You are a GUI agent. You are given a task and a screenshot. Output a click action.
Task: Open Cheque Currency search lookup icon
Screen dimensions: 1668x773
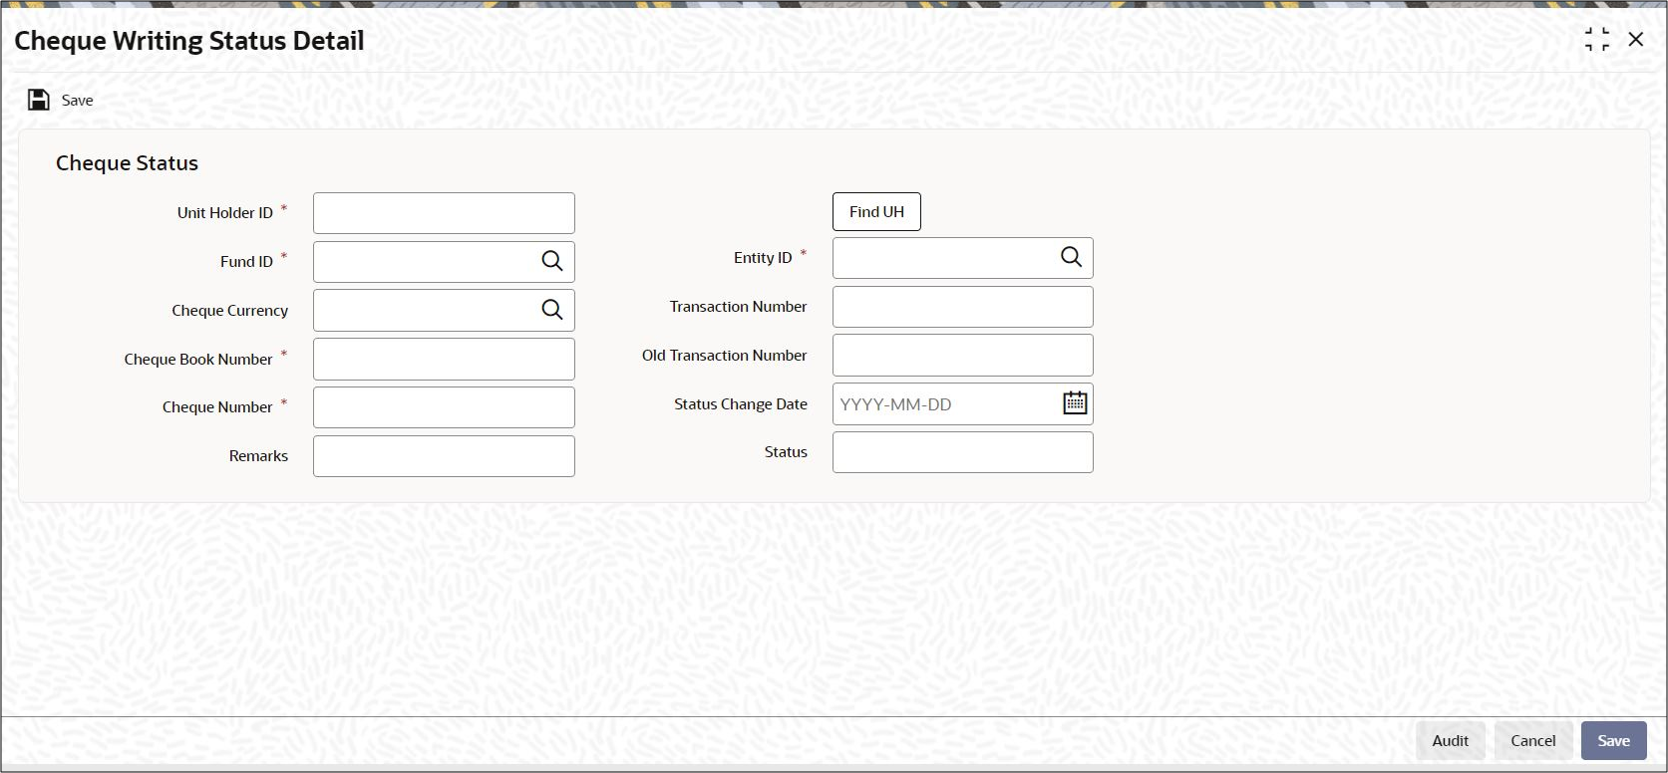pyautogui.click(x=552, y=310)
